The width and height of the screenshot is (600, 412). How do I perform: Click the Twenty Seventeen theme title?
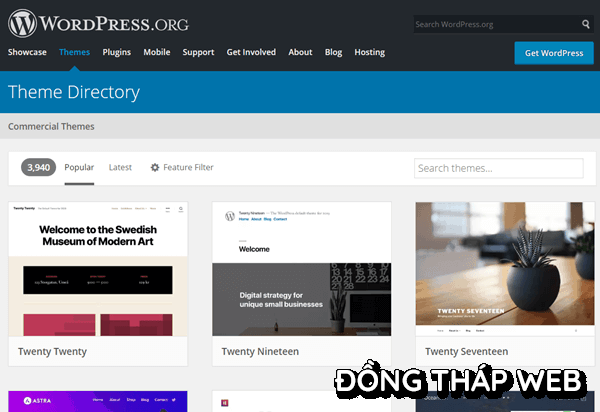tap(467, 352)
